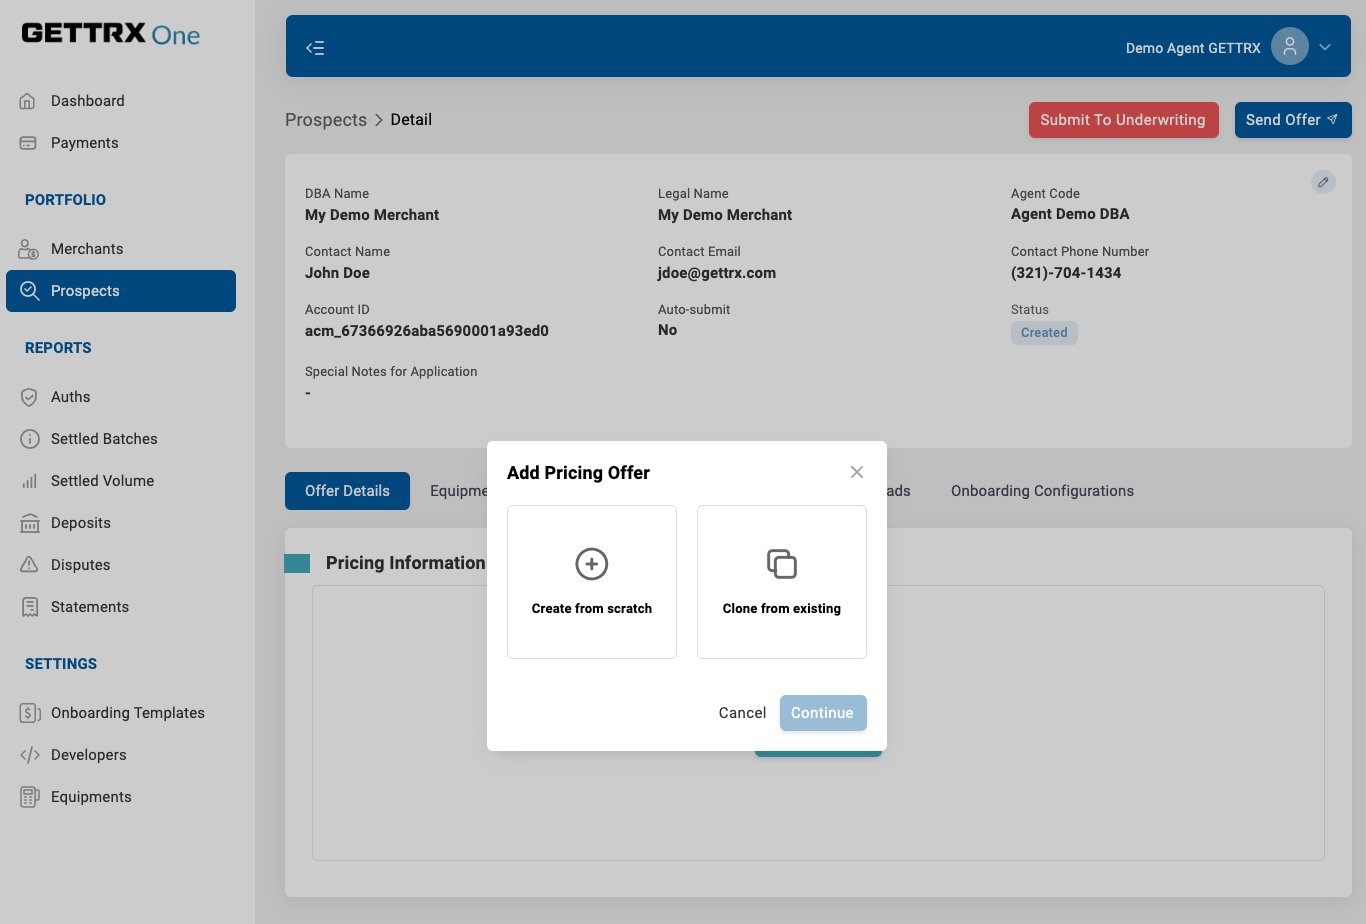Click the Agent Demo DBA agent code value

pos(1070,214)
